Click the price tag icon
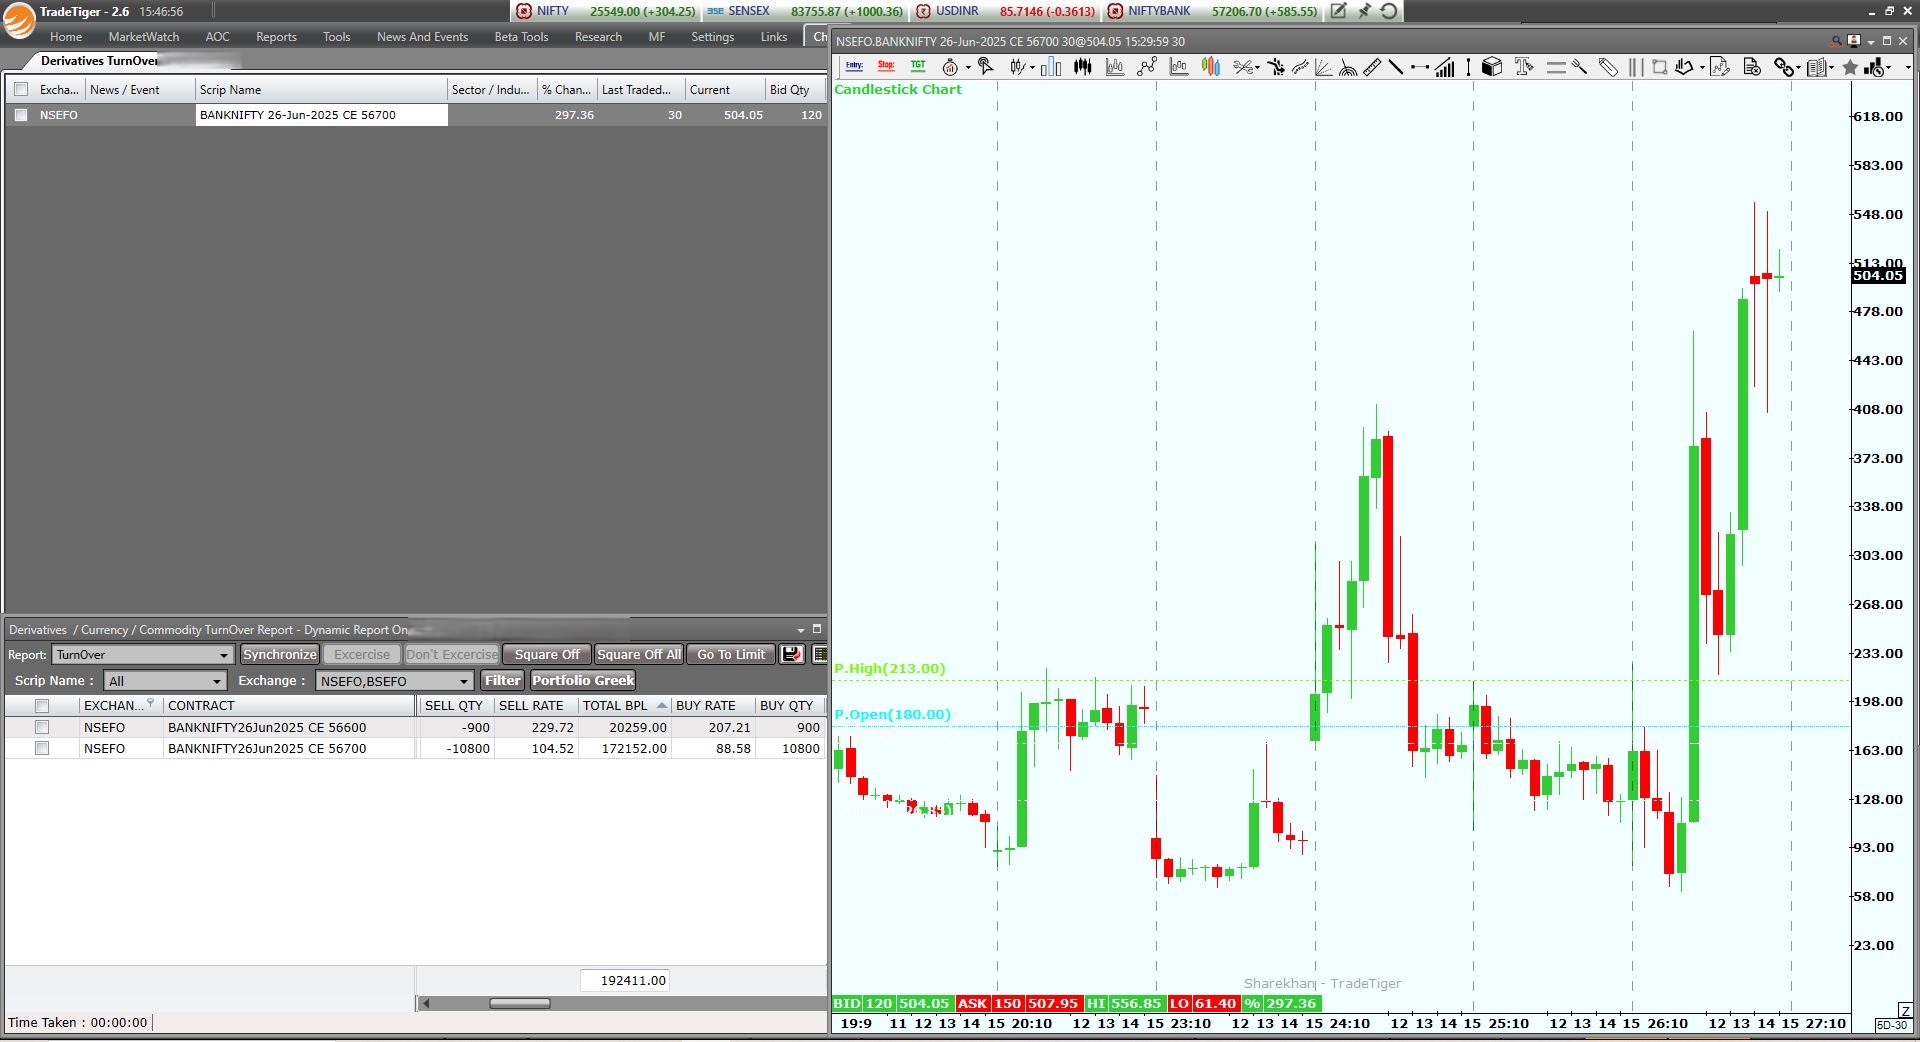 [1608, 67]
